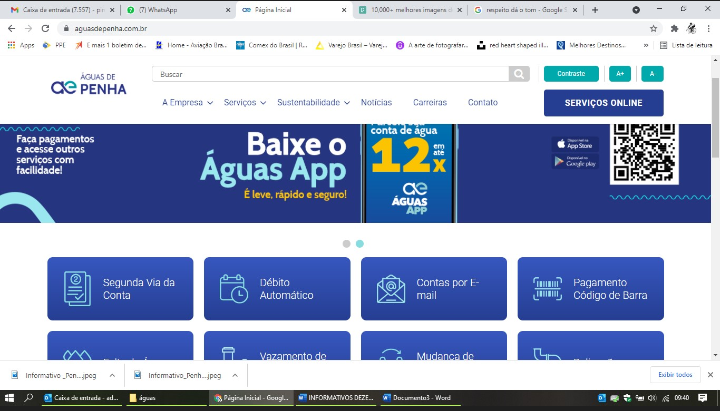This screenshot has width=720, height=411.
Task: Open system clock 09:40
Action: tap(682, 398)
